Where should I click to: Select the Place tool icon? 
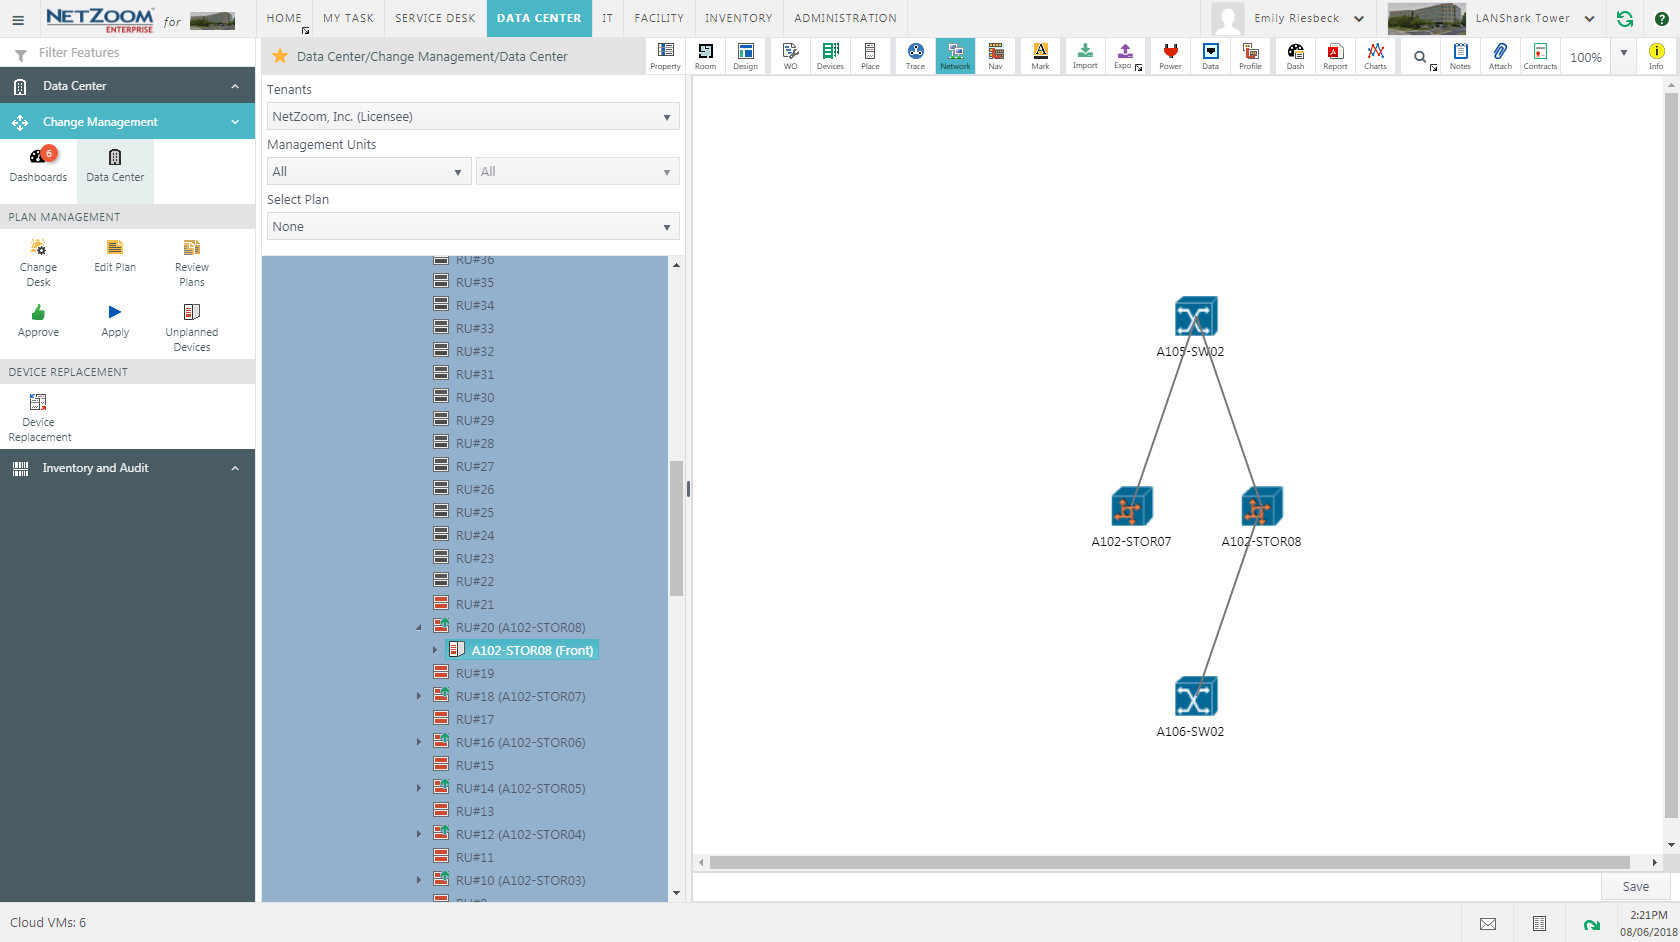pos(870,56)
